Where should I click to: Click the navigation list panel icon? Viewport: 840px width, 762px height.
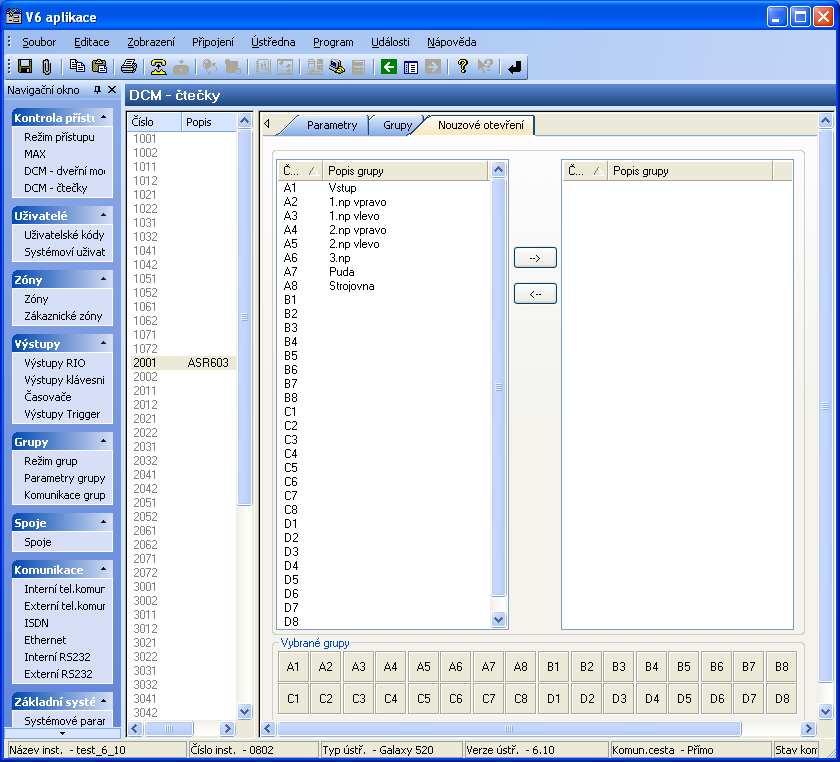point(411,66)
